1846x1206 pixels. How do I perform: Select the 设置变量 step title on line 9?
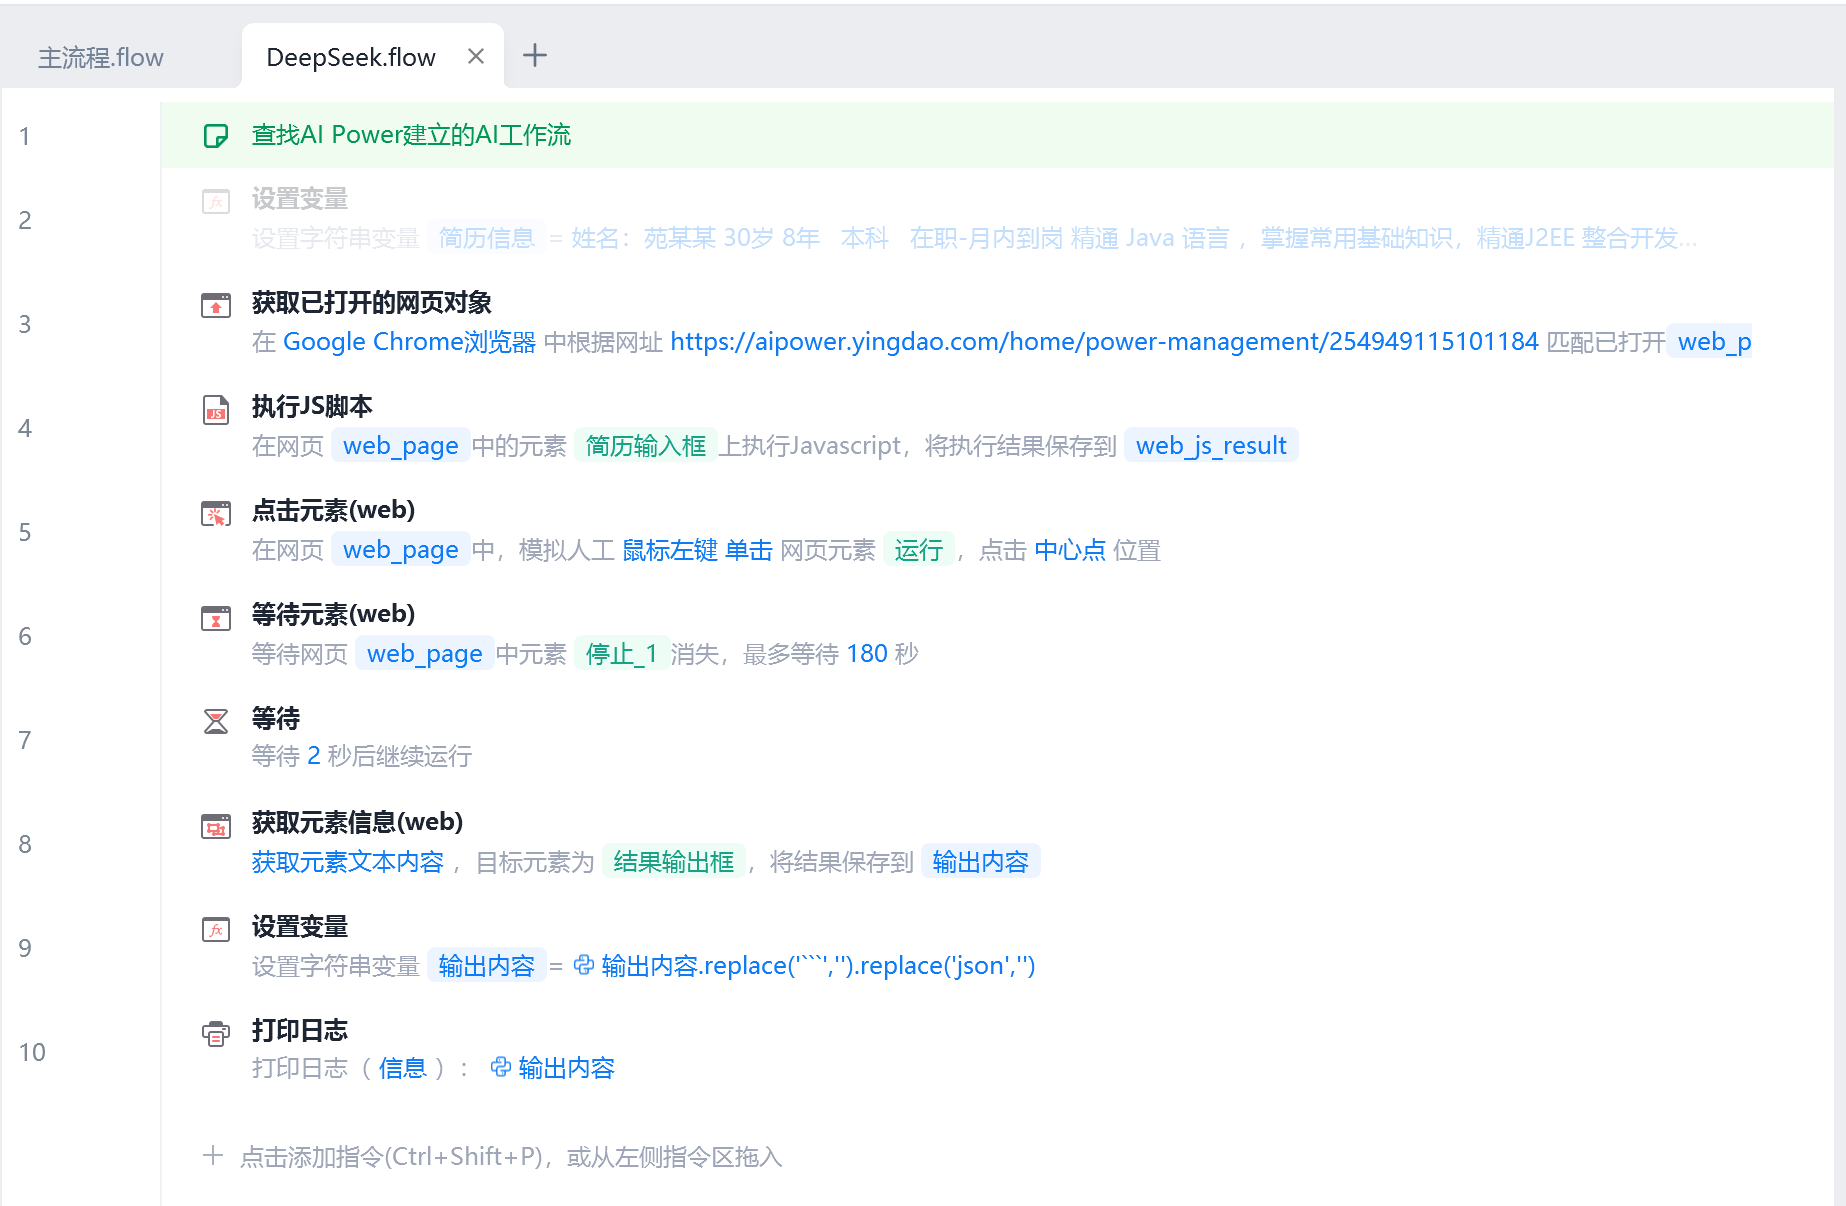coord(300,926)
